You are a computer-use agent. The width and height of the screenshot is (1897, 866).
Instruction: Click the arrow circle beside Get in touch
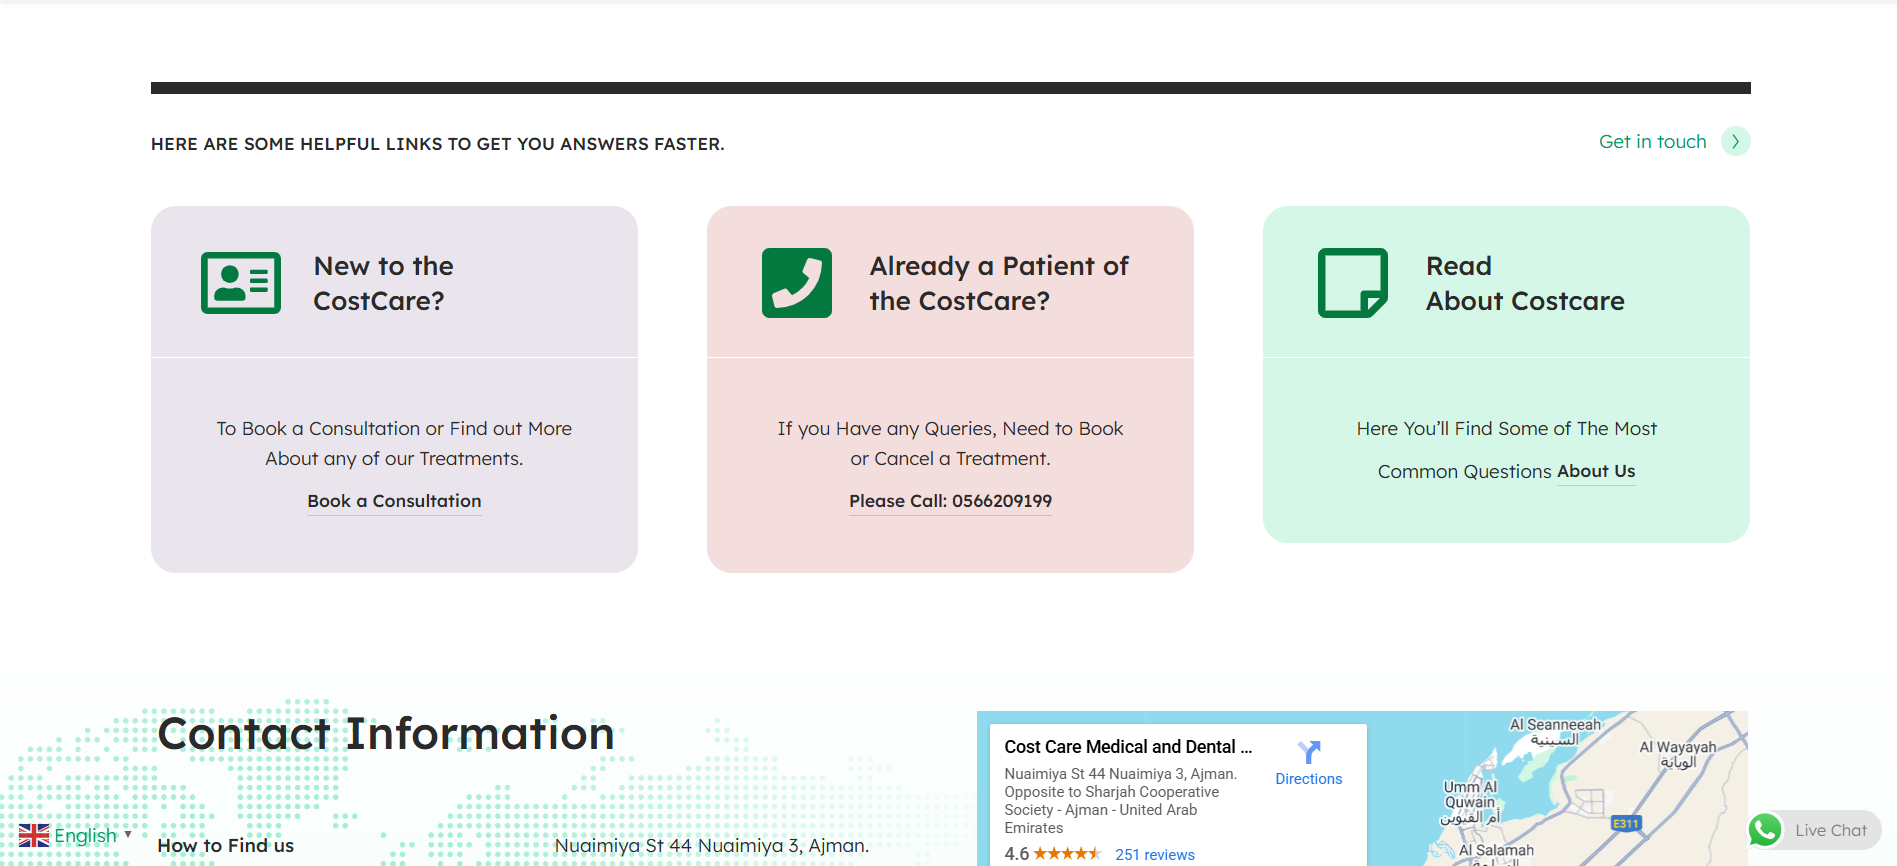click(x=1736, y=142)
